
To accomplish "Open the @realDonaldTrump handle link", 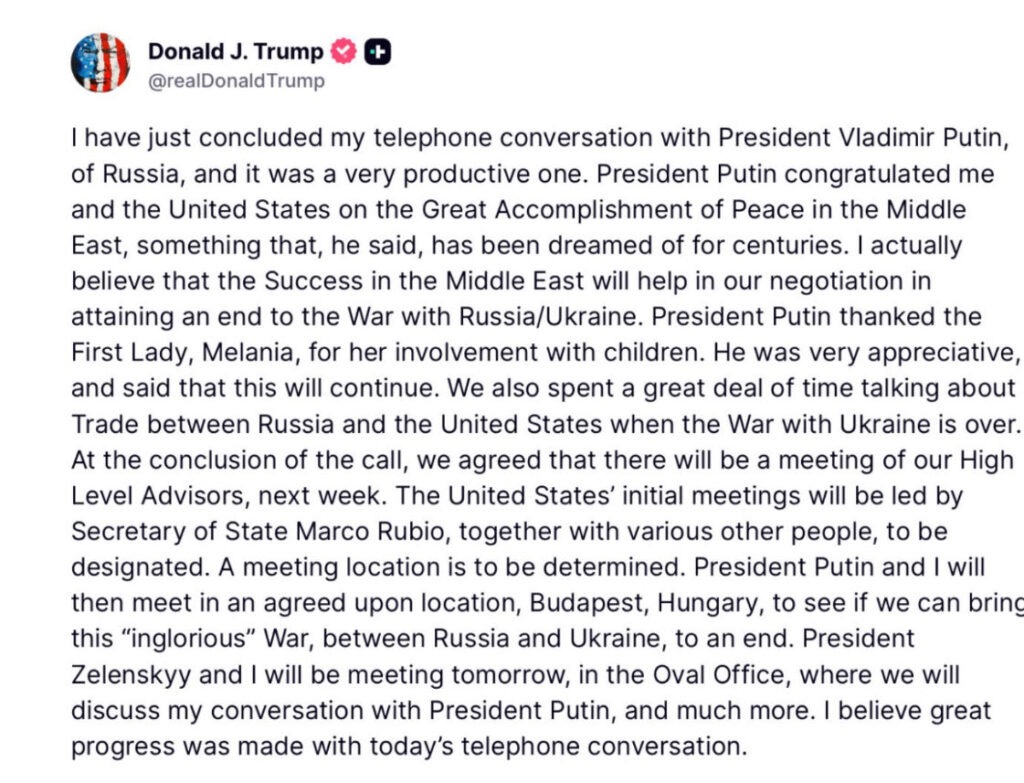I will point(236,82).
